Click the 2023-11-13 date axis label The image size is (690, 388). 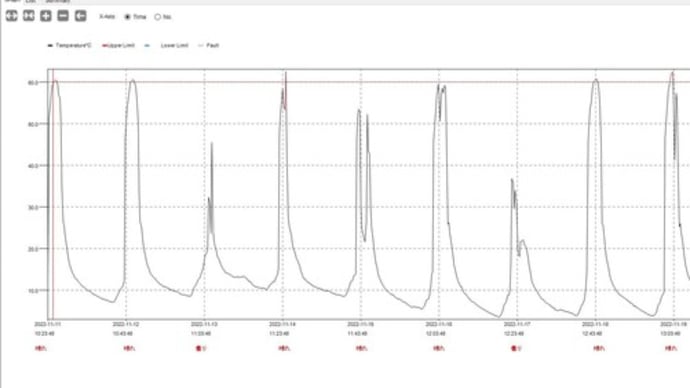click(x=204, y=324)
